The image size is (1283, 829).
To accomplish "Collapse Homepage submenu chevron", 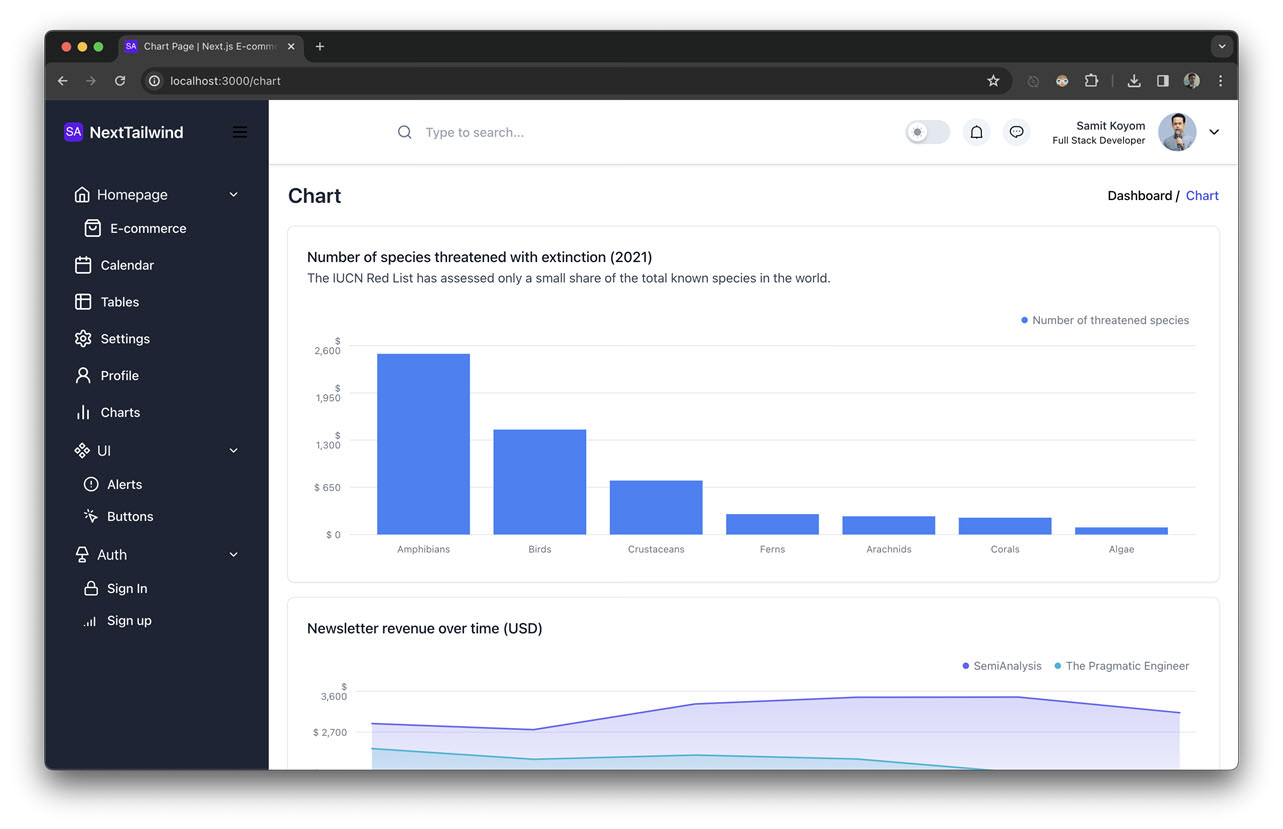I will pyautogui.click(x=234, y=195).
